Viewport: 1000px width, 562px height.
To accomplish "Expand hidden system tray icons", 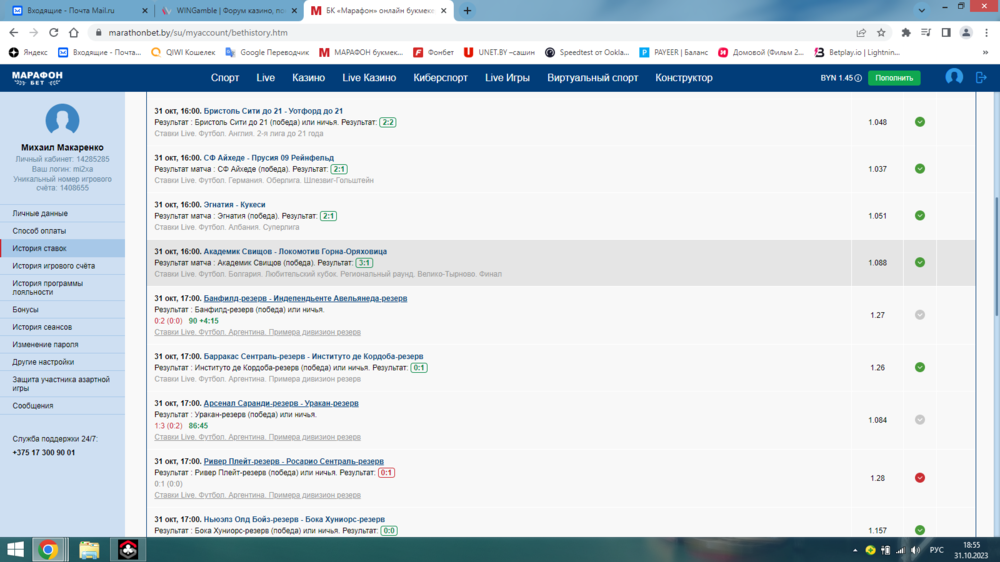I will coord(855,550).
